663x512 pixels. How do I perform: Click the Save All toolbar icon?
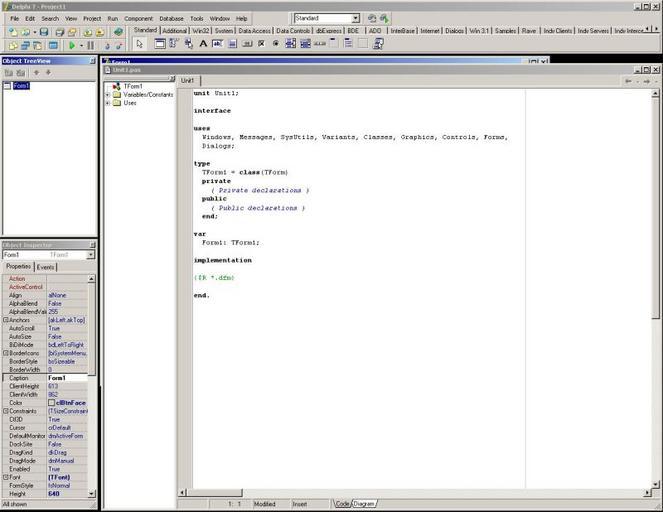click(60, 32)
